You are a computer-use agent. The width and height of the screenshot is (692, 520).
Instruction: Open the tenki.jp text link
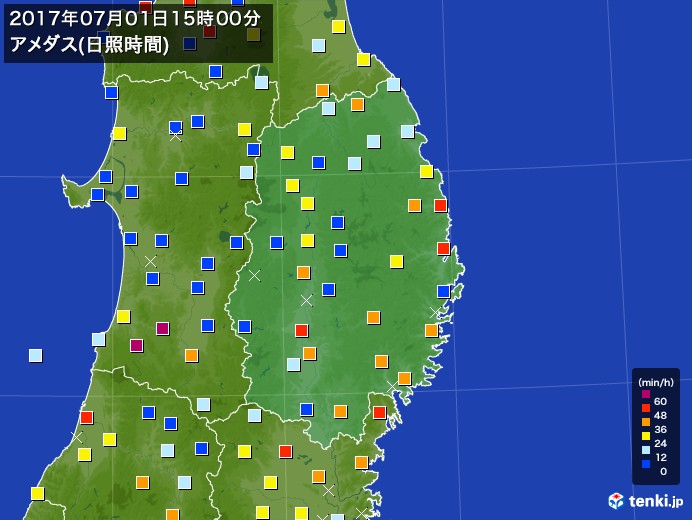coord(656,502)
